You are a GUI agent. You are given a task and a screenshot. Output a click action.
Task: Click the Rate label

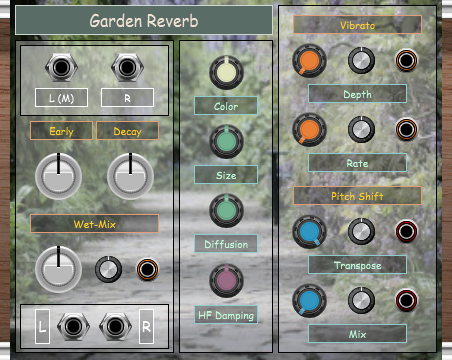point(357,163)
